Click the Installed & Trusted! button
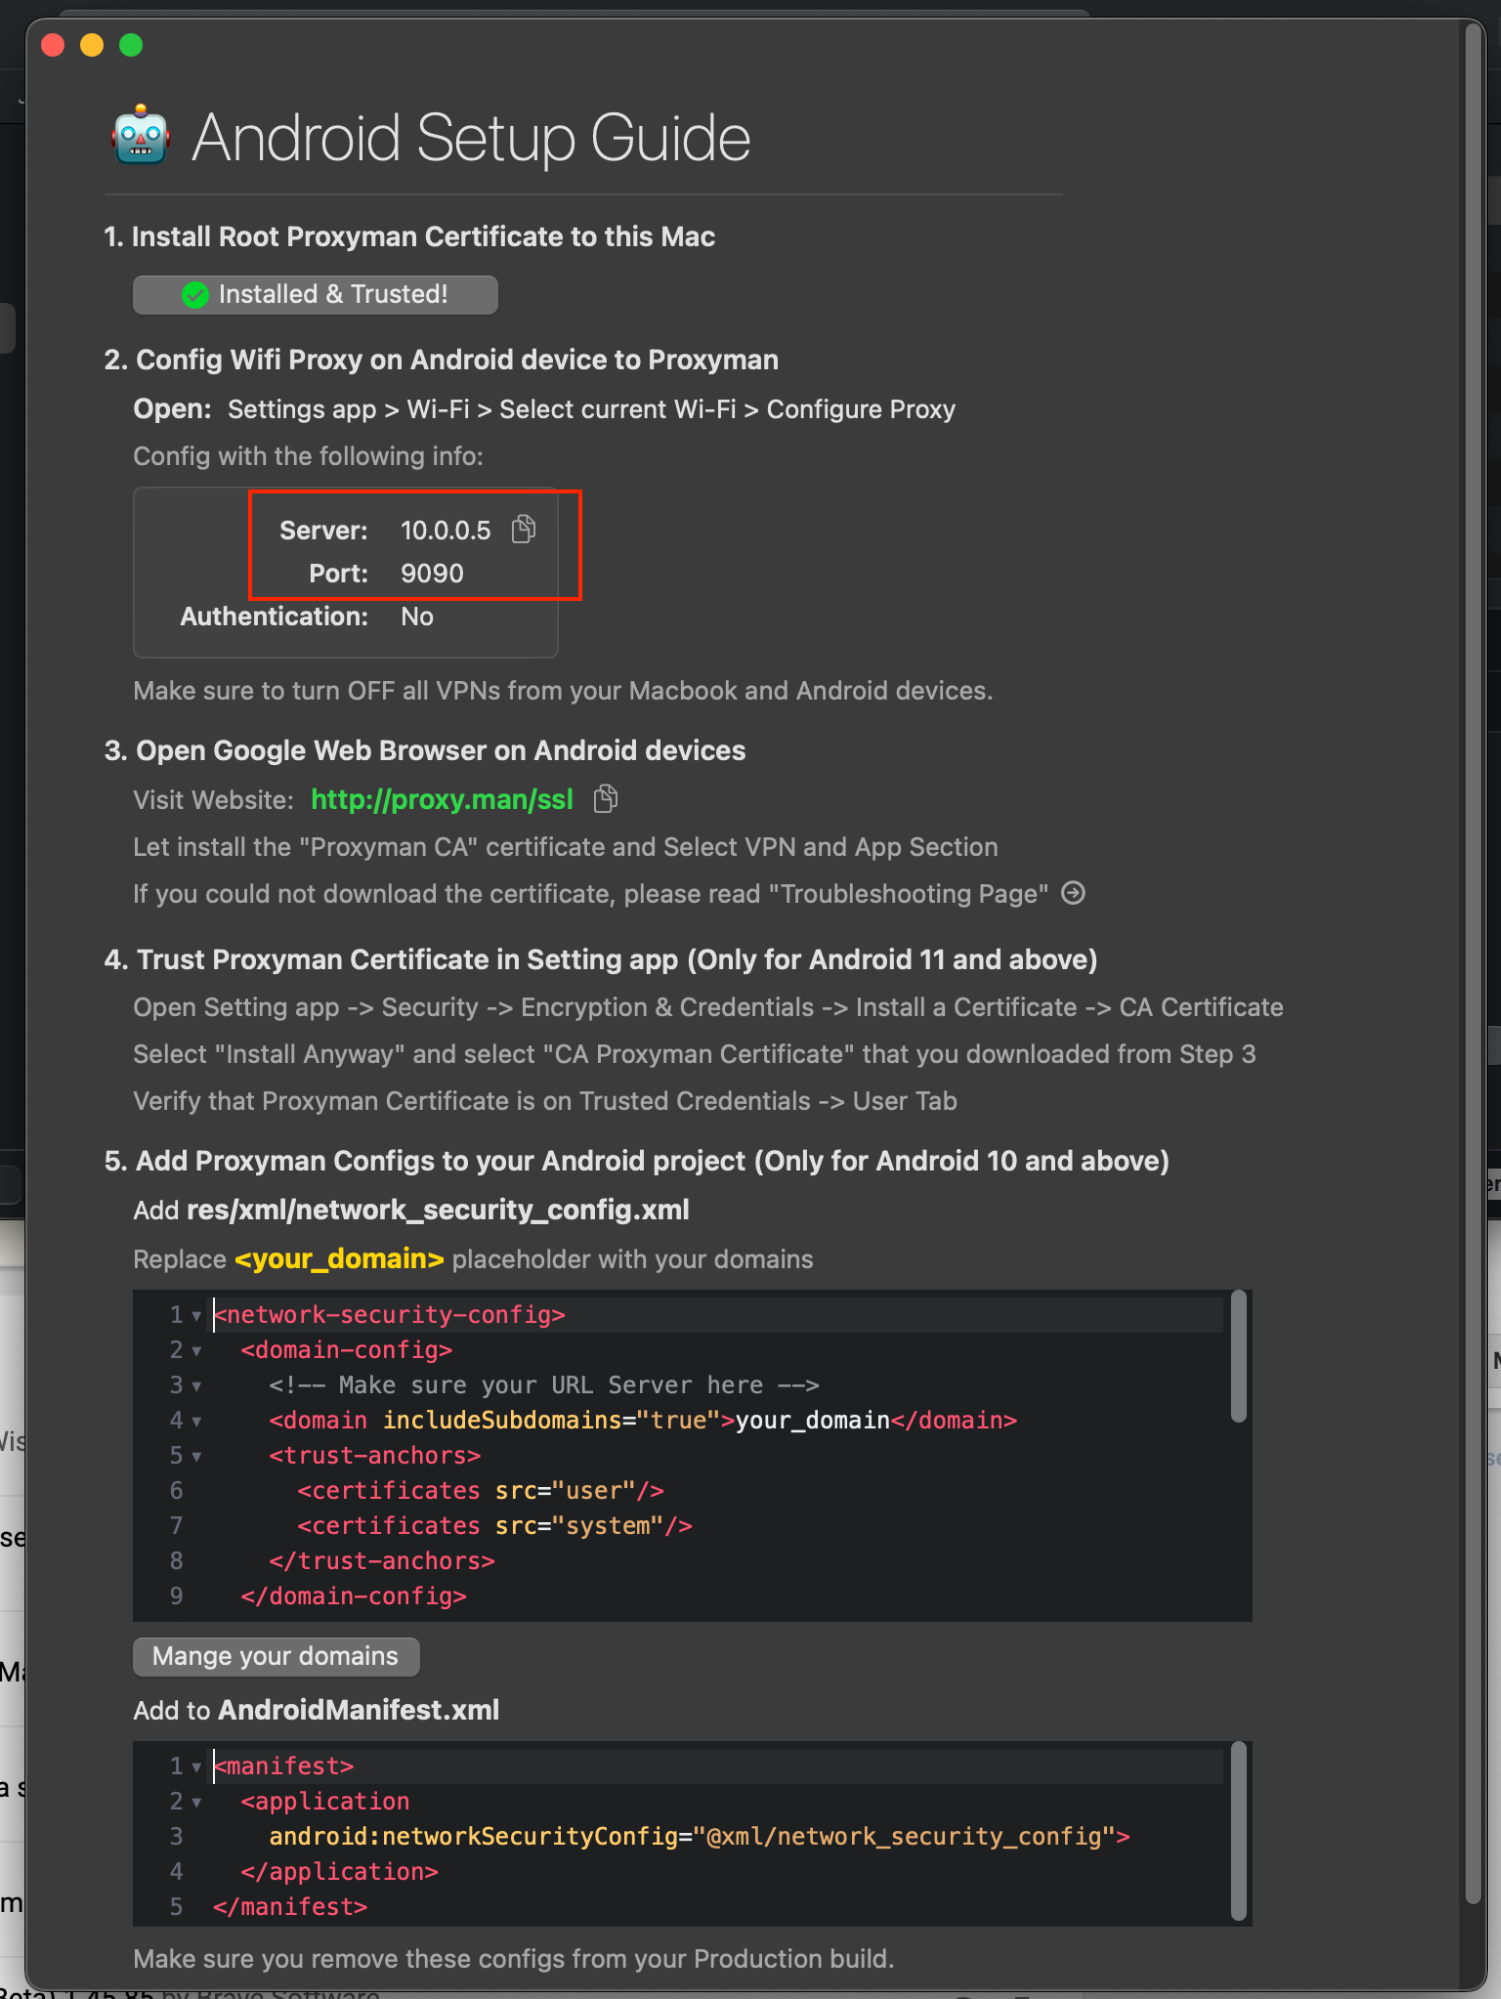 coord(315,294)
